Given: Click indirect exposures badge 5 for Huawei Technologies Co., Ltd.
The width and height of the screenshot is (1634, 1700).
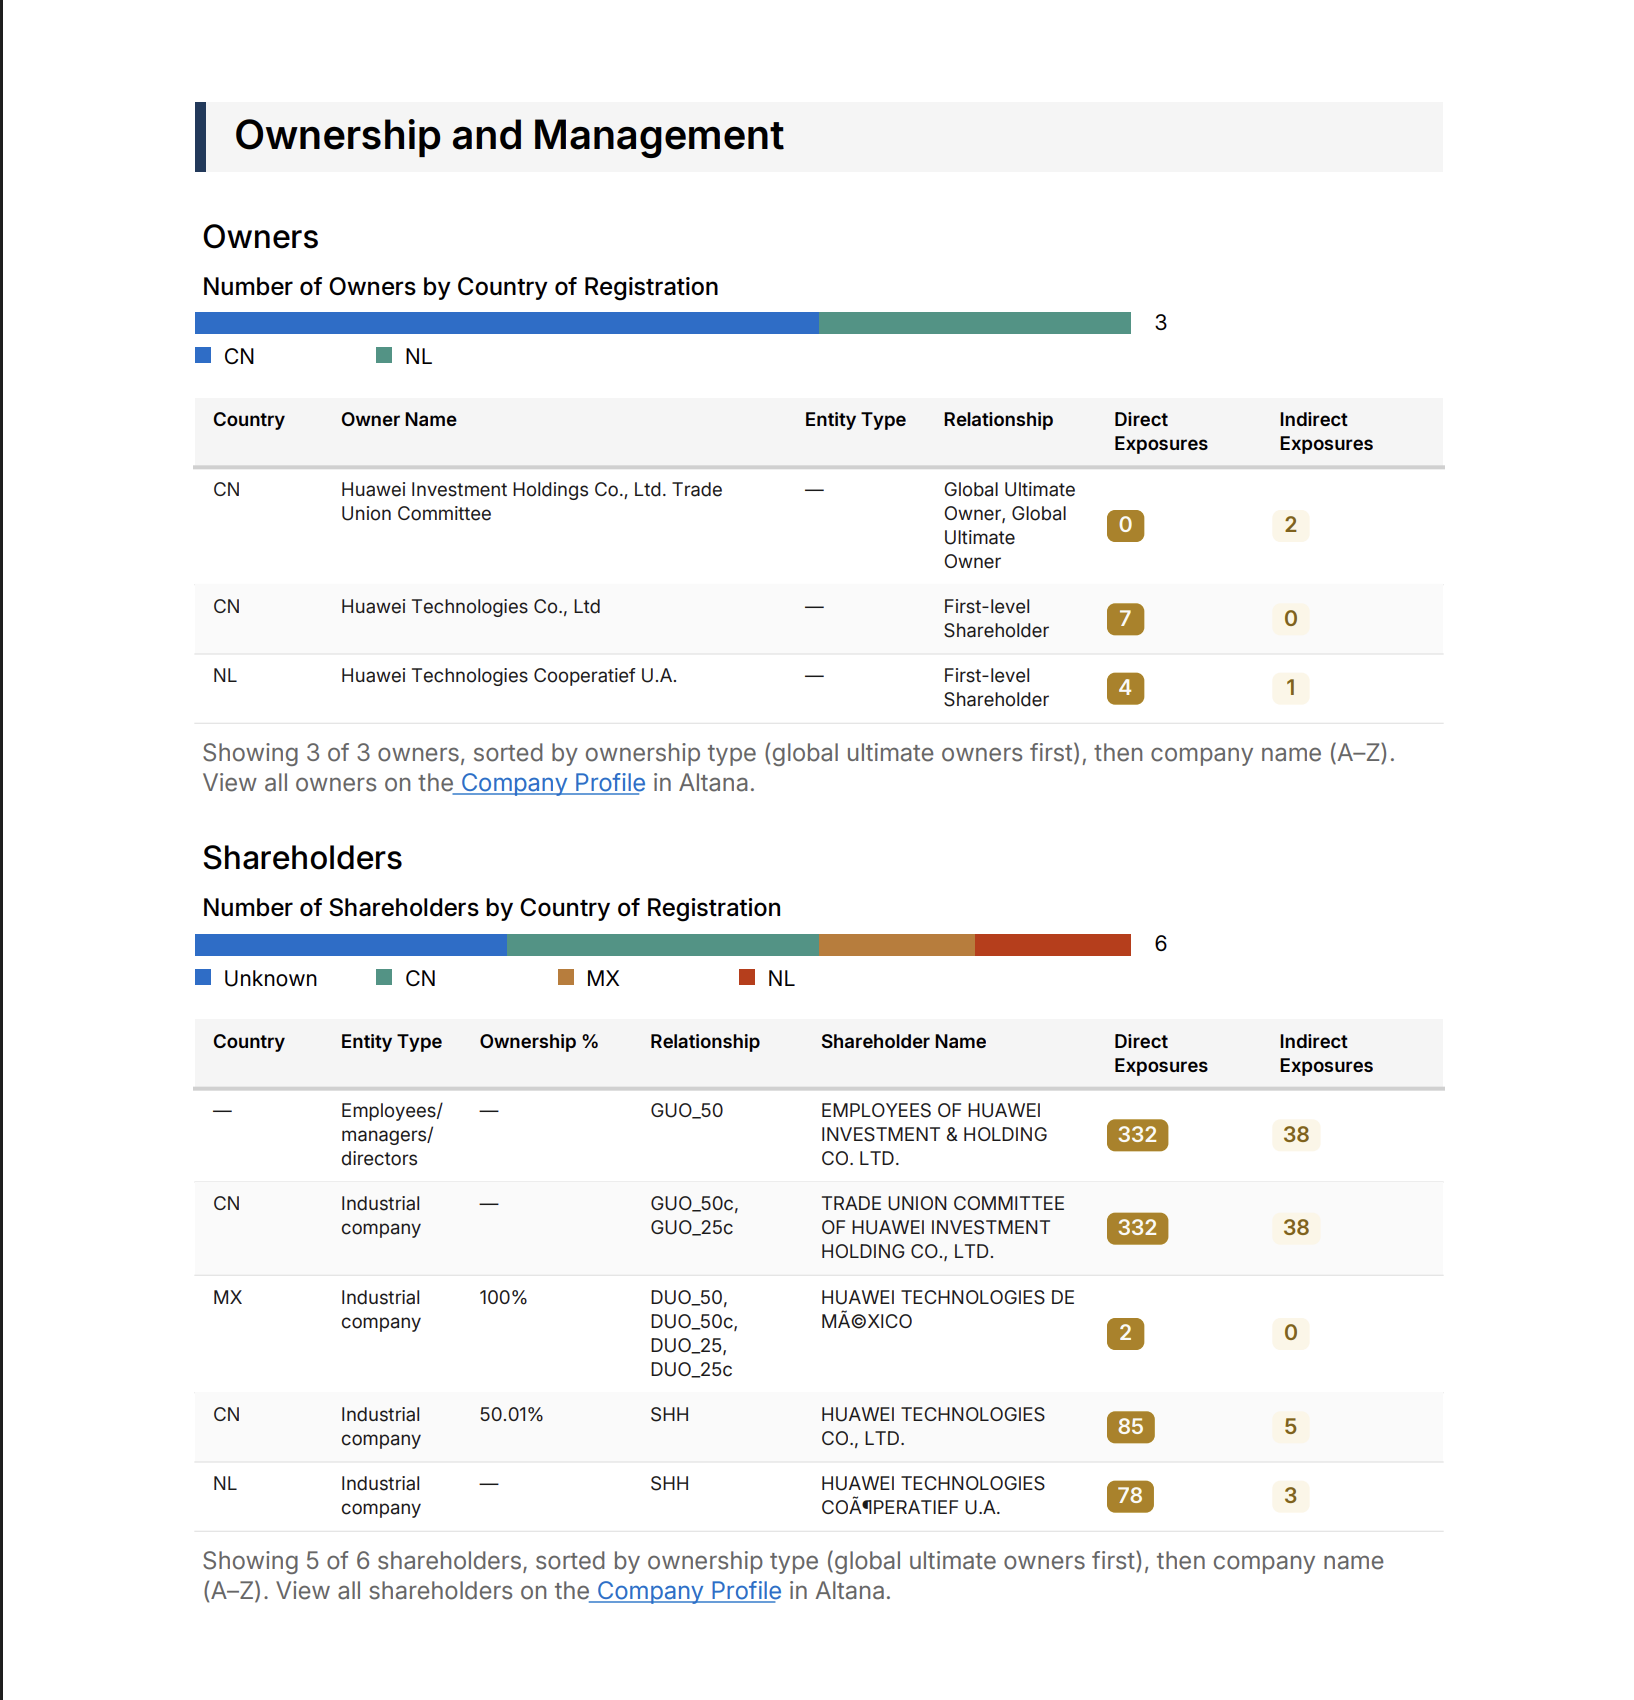Looking at the screenshot, I should click(1291, 1427).
